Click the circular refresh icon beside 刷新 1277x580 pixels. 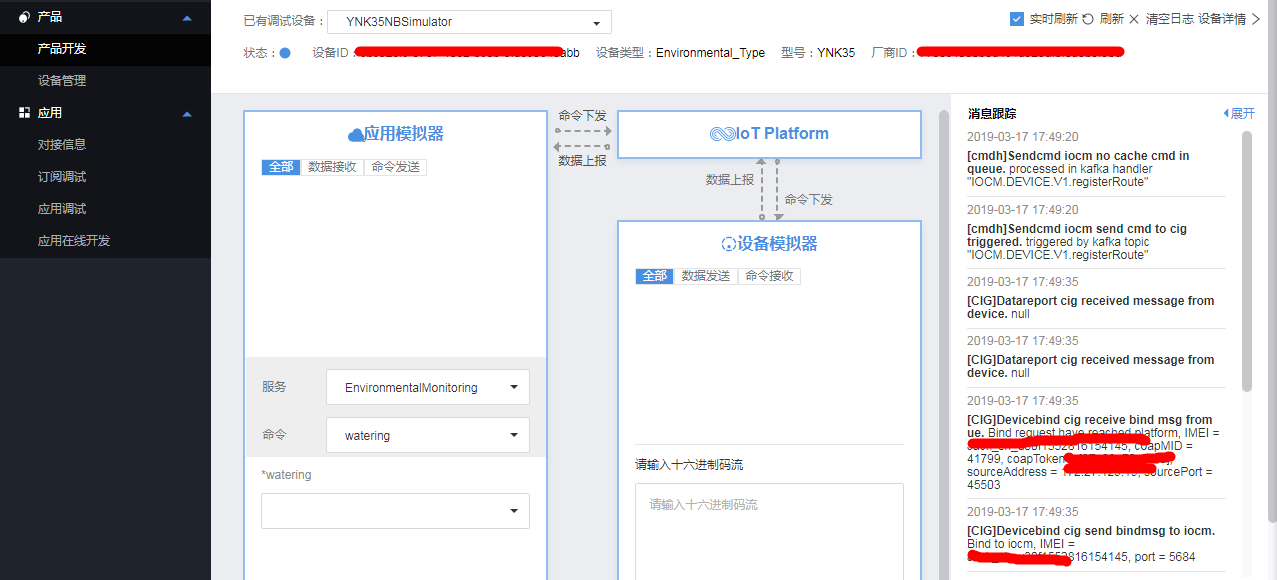point(1088,19)
